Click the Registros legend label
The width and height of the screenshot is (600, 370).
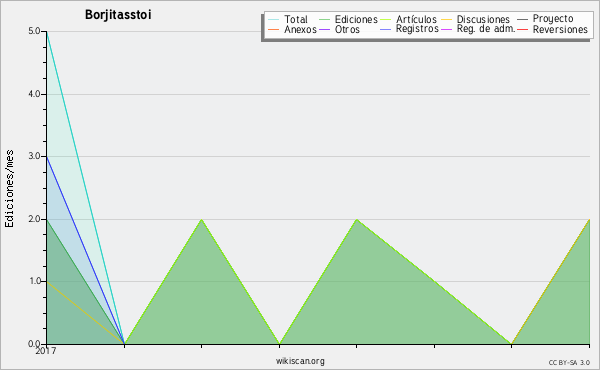(417, 29)
